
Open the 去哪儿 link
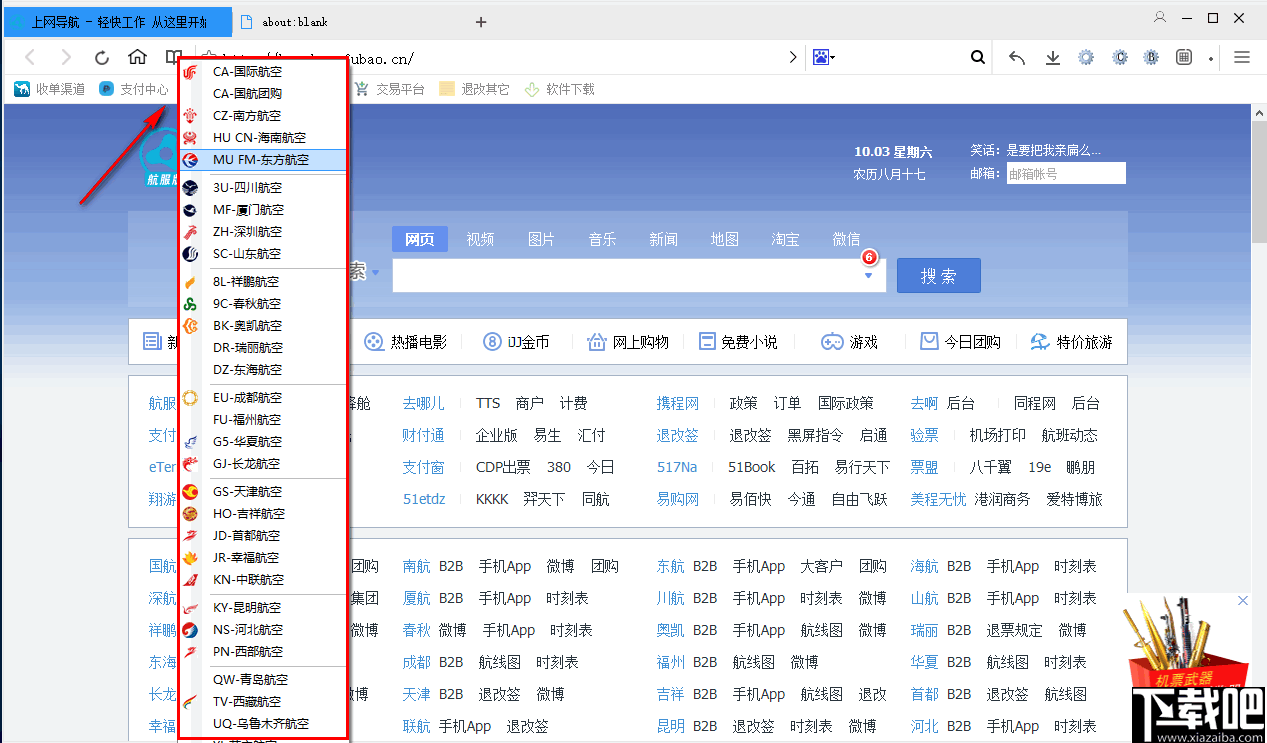[x=423, y=402]
